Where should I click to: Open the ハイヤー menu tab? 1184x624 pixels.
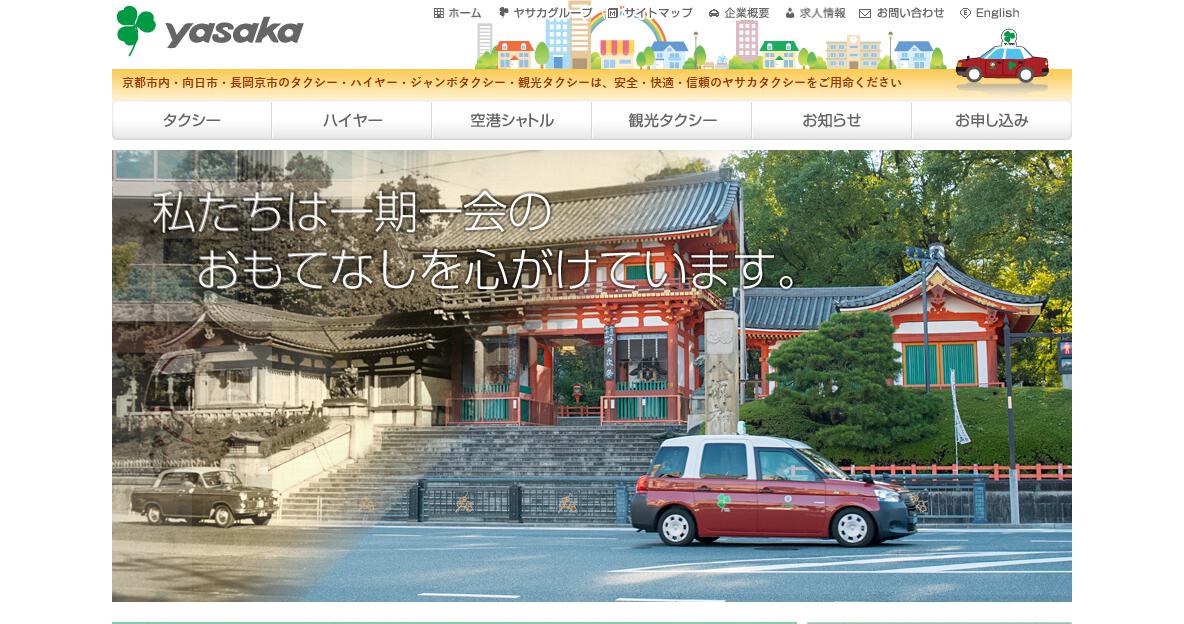tap(352, 120)
